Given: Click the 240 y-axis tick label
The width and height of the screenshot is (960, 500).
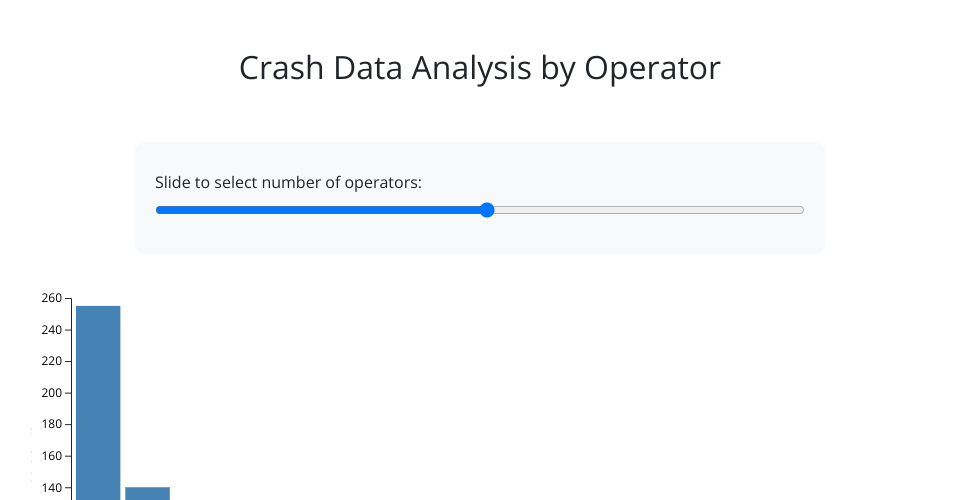Looking at the screenshot, I should click(x=52, y=330).
